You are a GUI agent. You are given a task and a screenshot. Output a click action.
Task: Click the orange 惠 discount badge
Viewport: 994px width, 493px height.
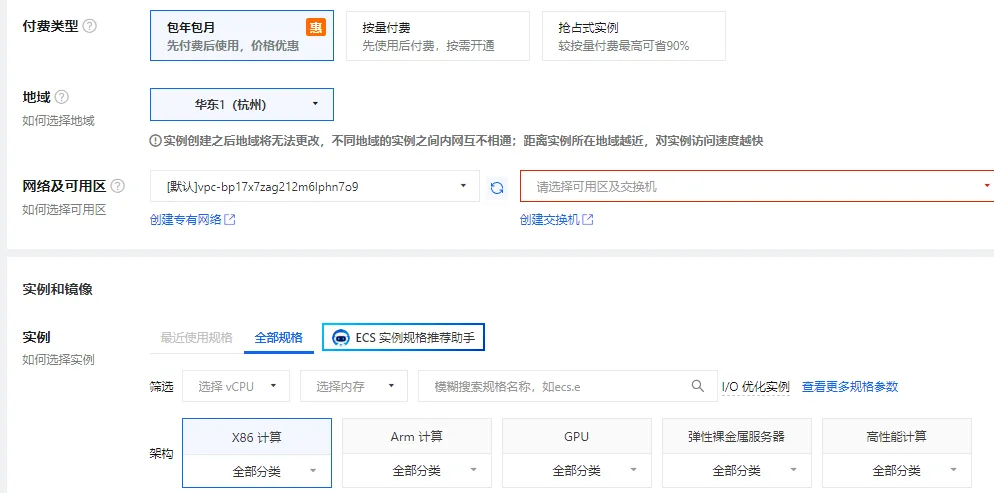click(316, 27)
